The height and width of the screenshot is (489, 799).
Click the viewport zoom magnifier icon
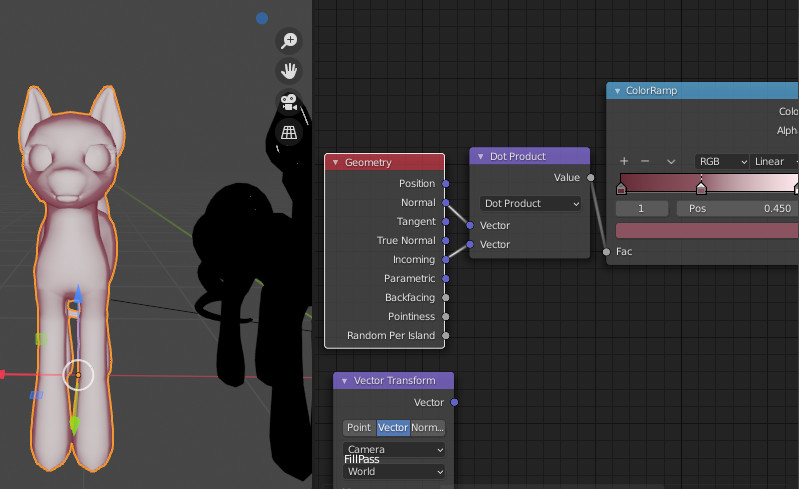[x=289, y=40]
